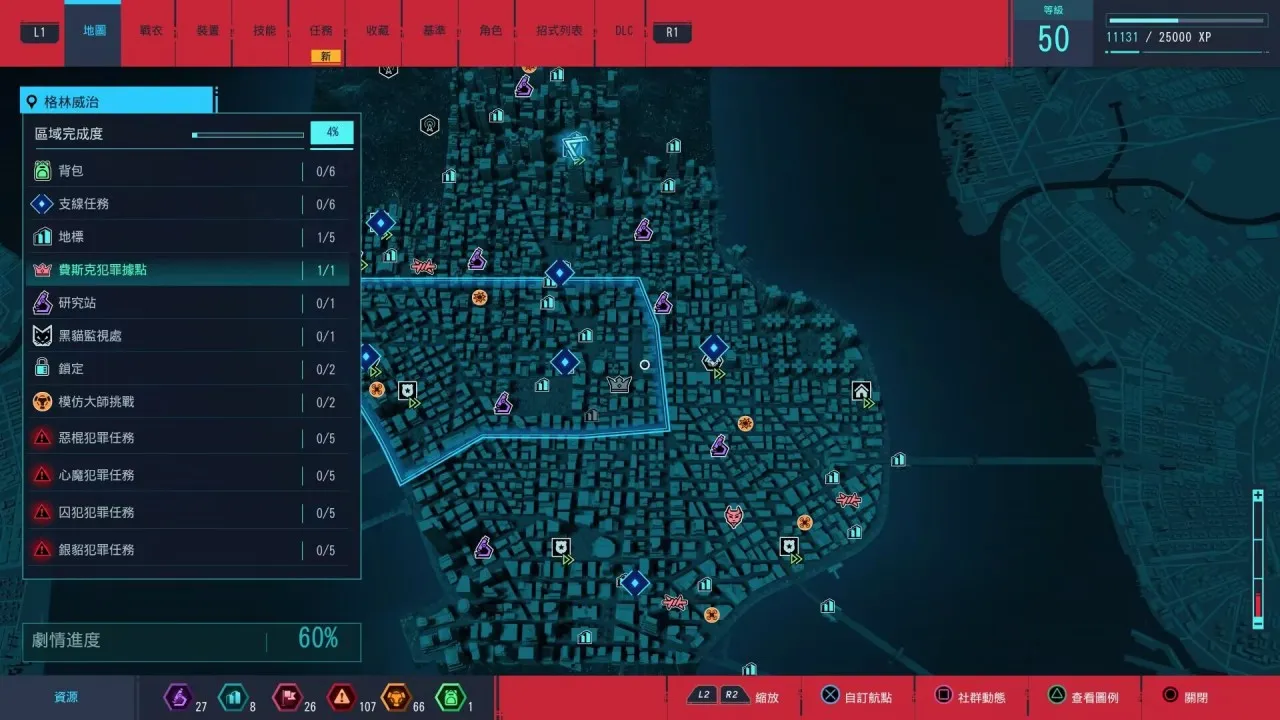Click the purple microscope icon beside 研究站
The image size is (1280, 720).
[42, 302]
